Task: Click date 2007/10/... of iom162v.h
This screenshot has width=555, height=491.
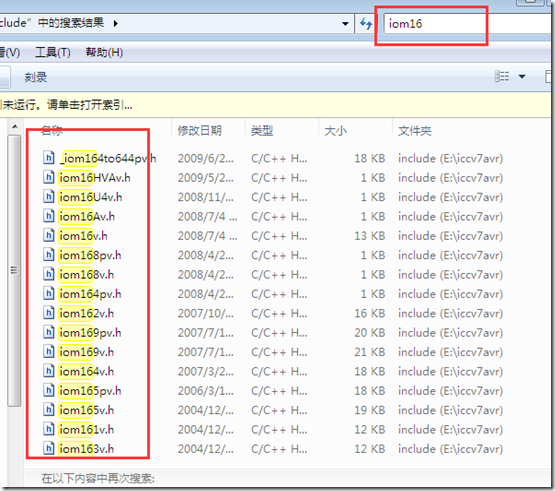Action: pyautogui.click(x=206, y=313)
